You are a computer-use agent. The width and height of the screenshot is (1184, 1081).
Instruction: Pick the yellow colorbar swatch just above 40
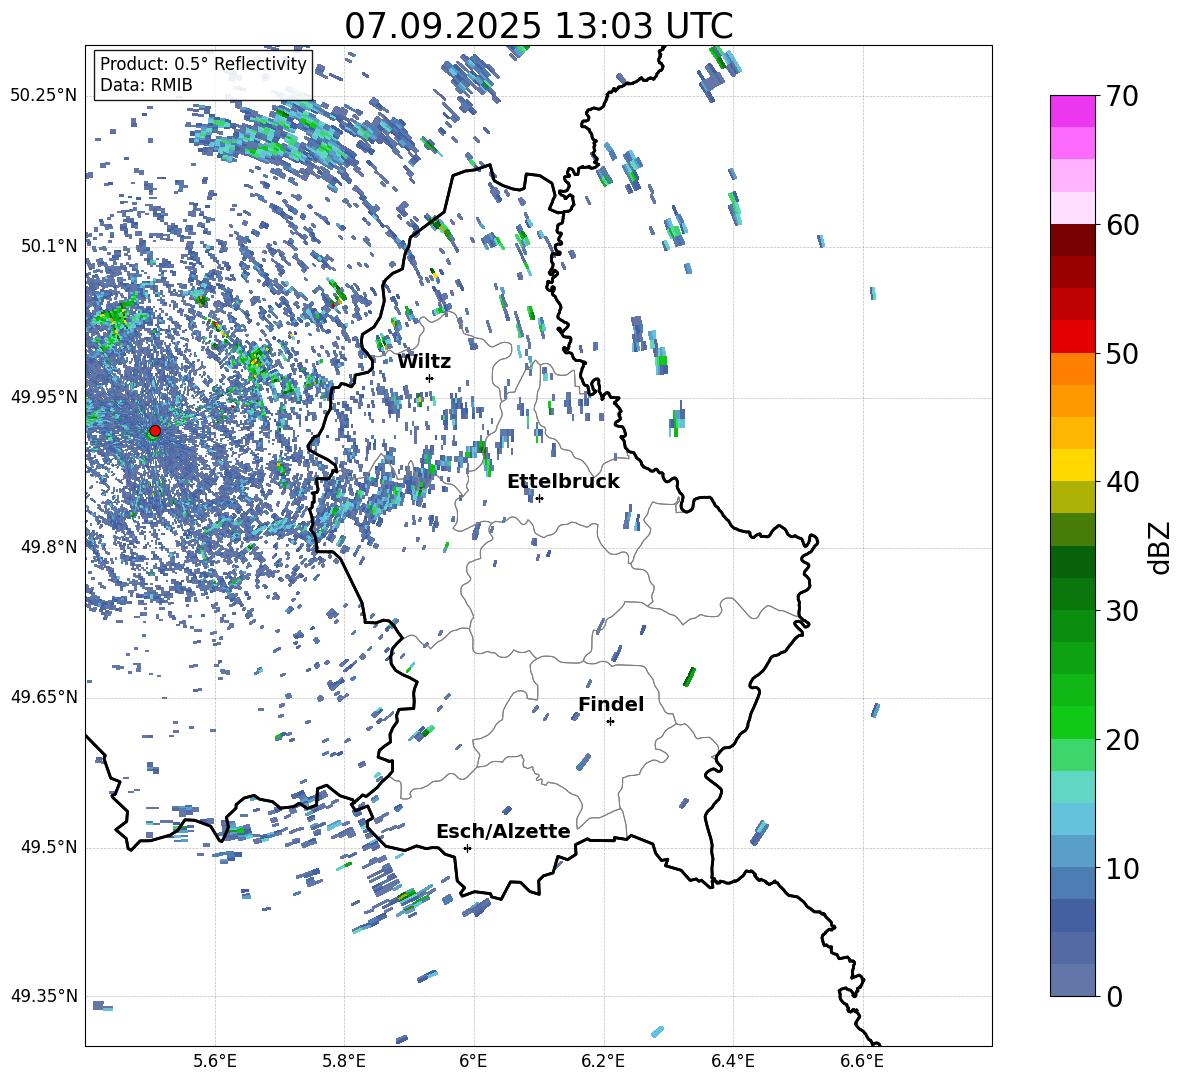pyautogui.click(x=1072, y=465)
